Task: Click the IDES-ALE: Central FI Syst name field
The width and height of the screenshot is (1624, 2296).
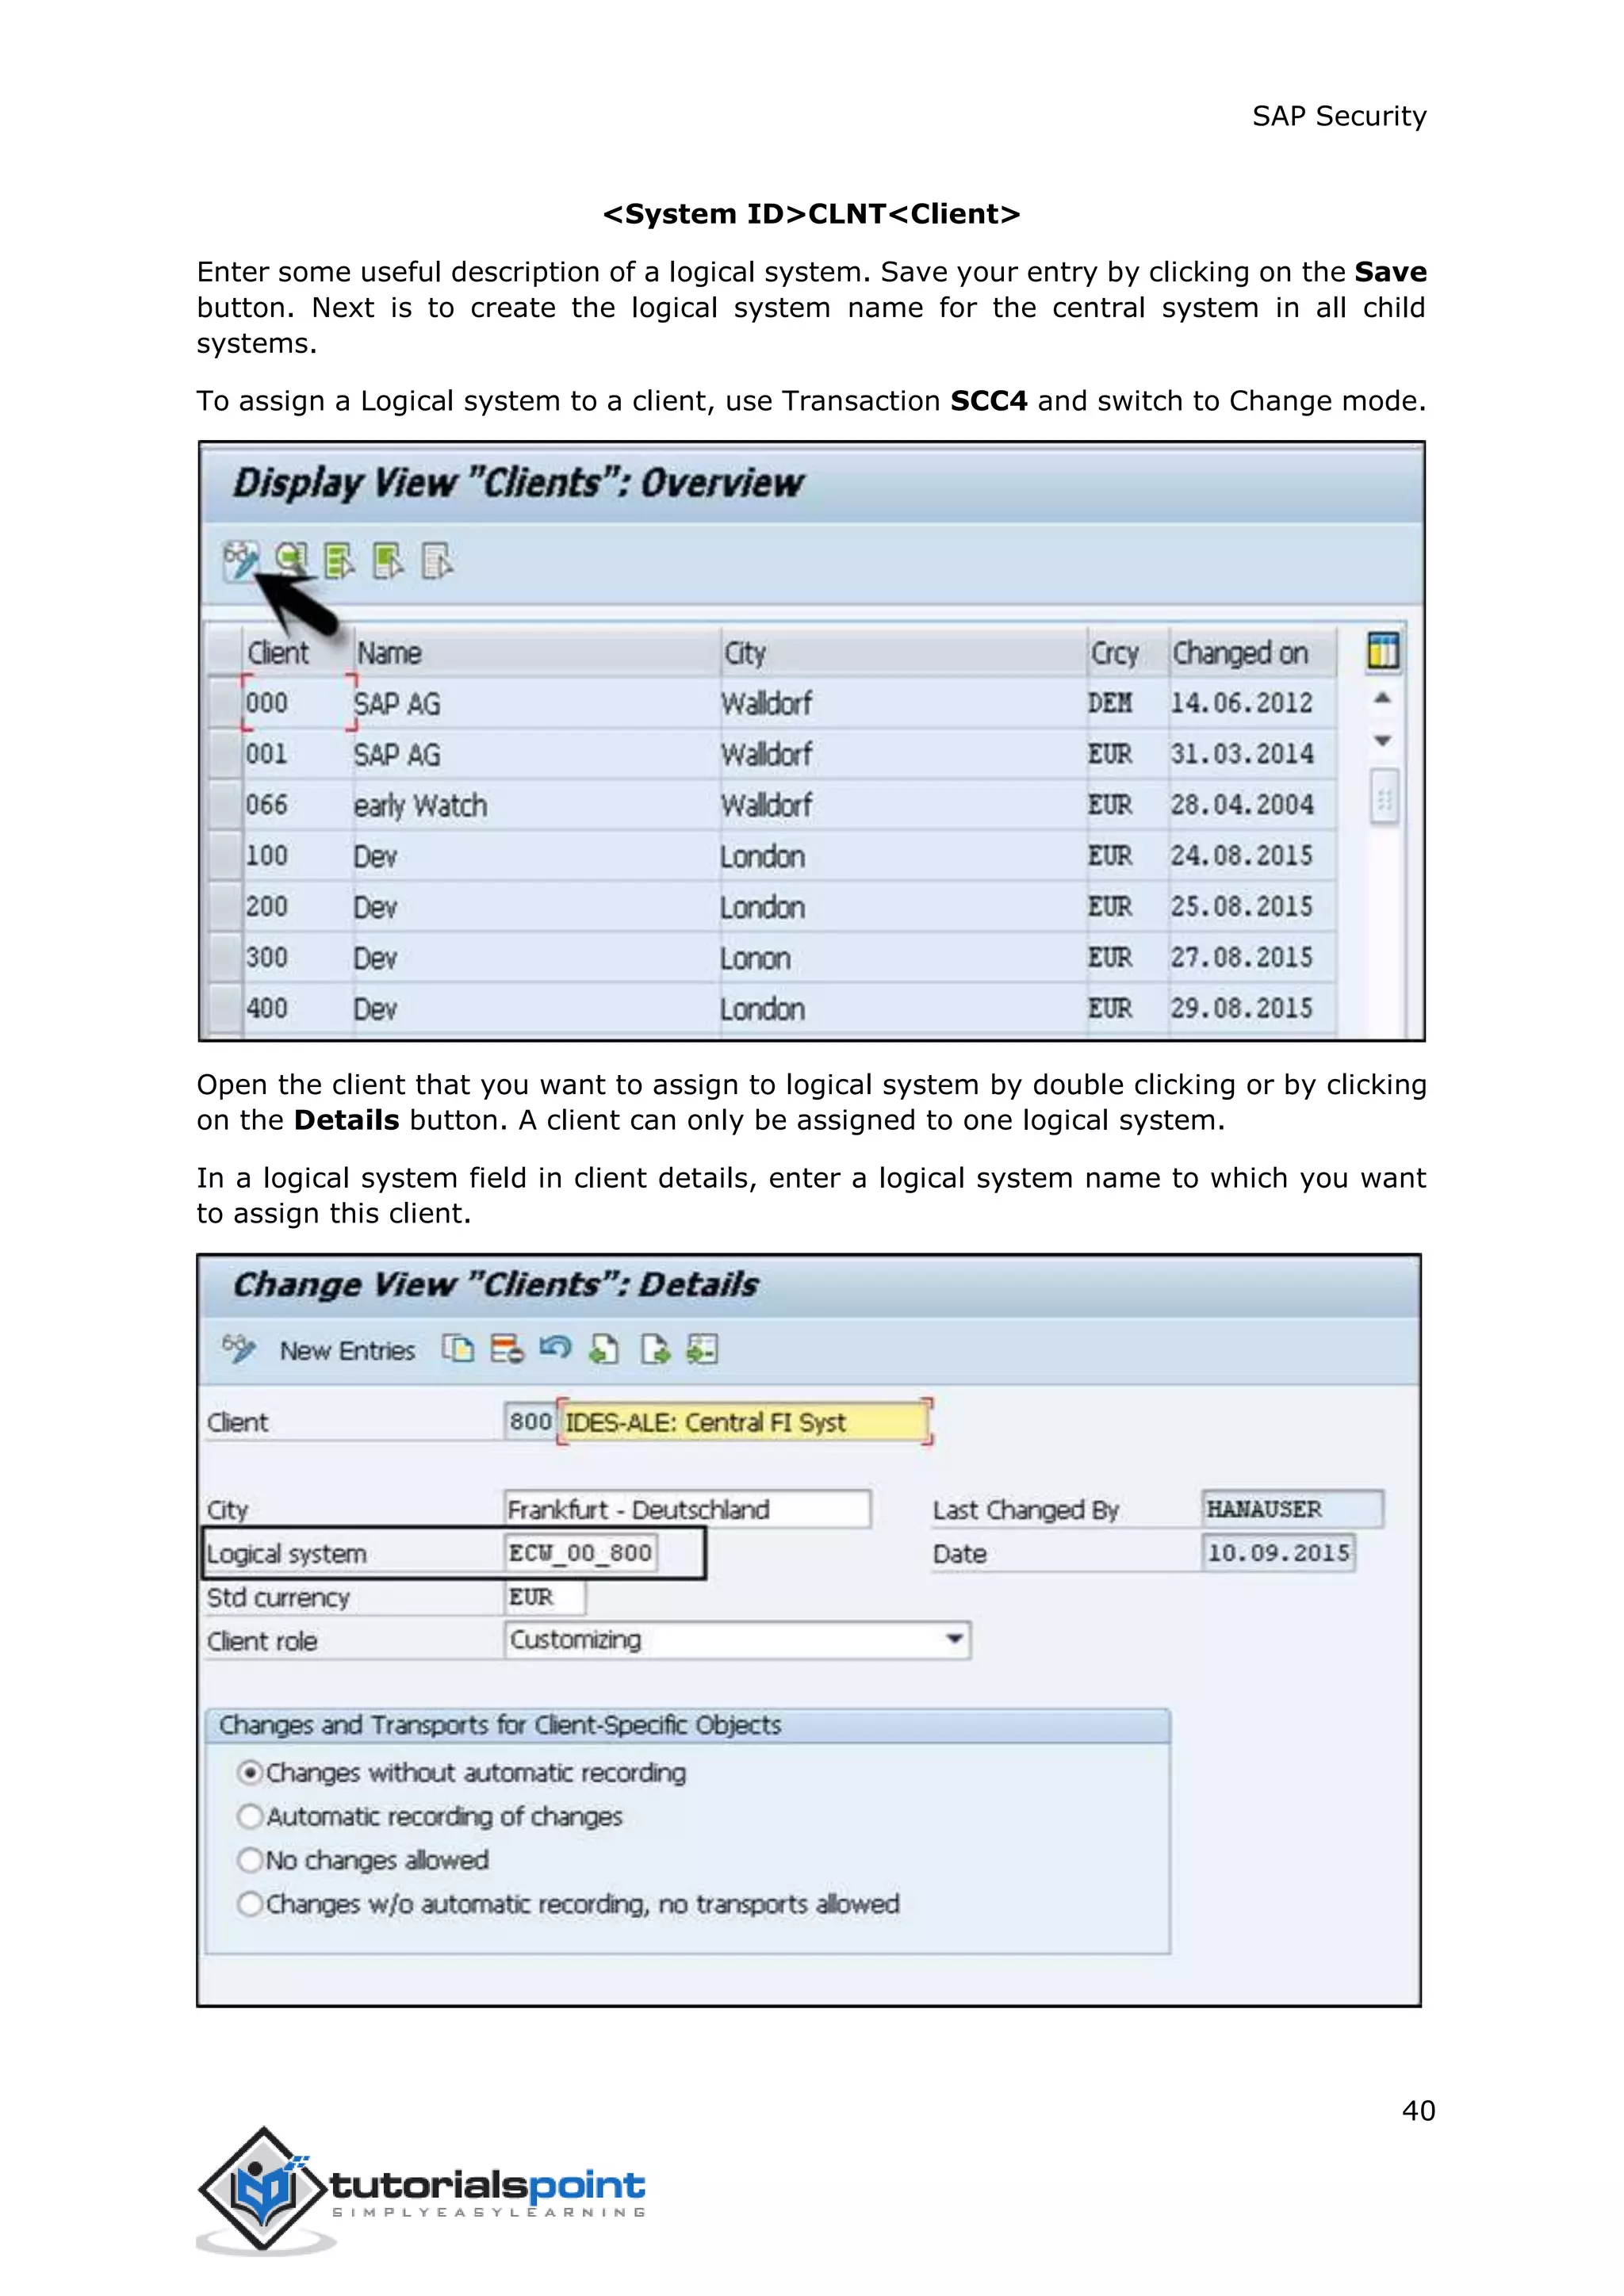Action: 744,1421
